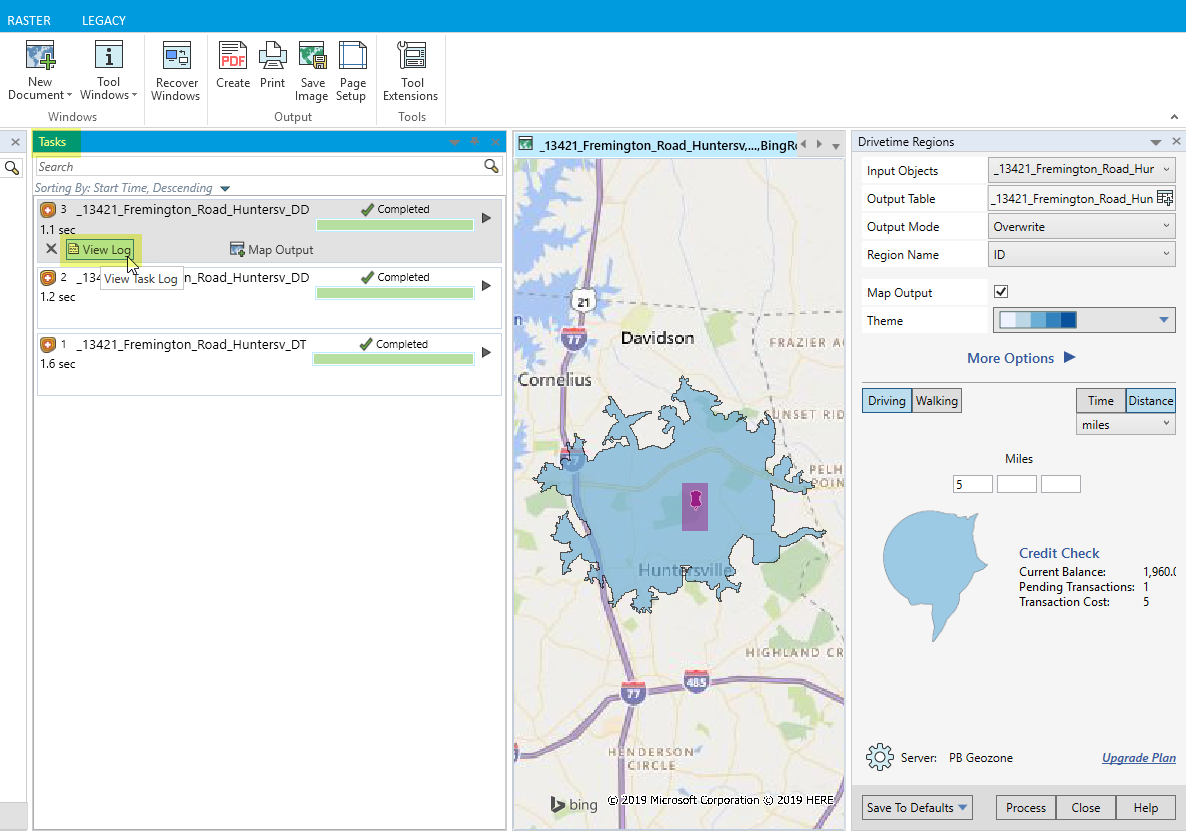The image size is (1186, 831).
Task: Click the map window tab icon
Action: (x=526, y=144)
